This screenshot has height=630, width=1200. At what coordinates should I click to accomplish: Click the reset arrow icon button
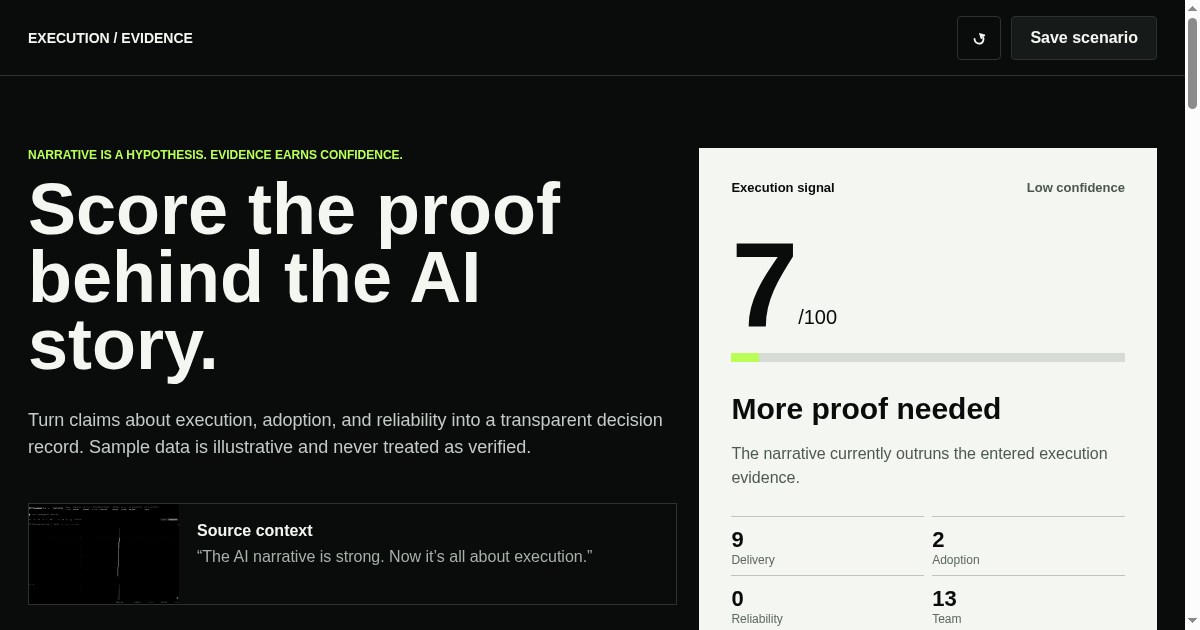tap(979, 38)
